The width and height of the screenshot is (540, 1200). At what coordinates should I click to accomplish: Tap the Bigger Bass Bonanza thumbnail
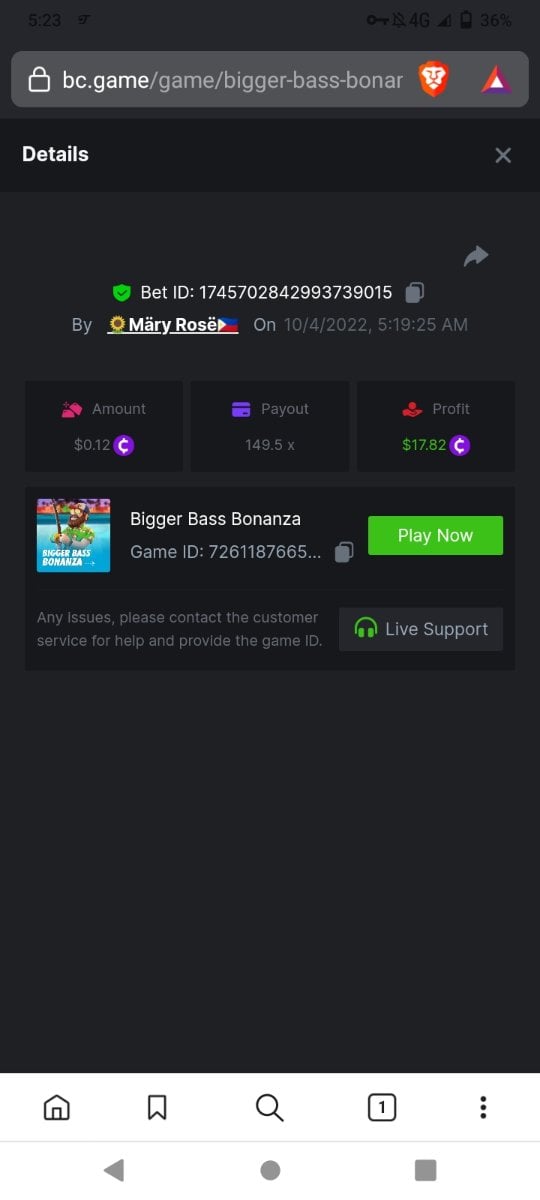pos(74,535)
